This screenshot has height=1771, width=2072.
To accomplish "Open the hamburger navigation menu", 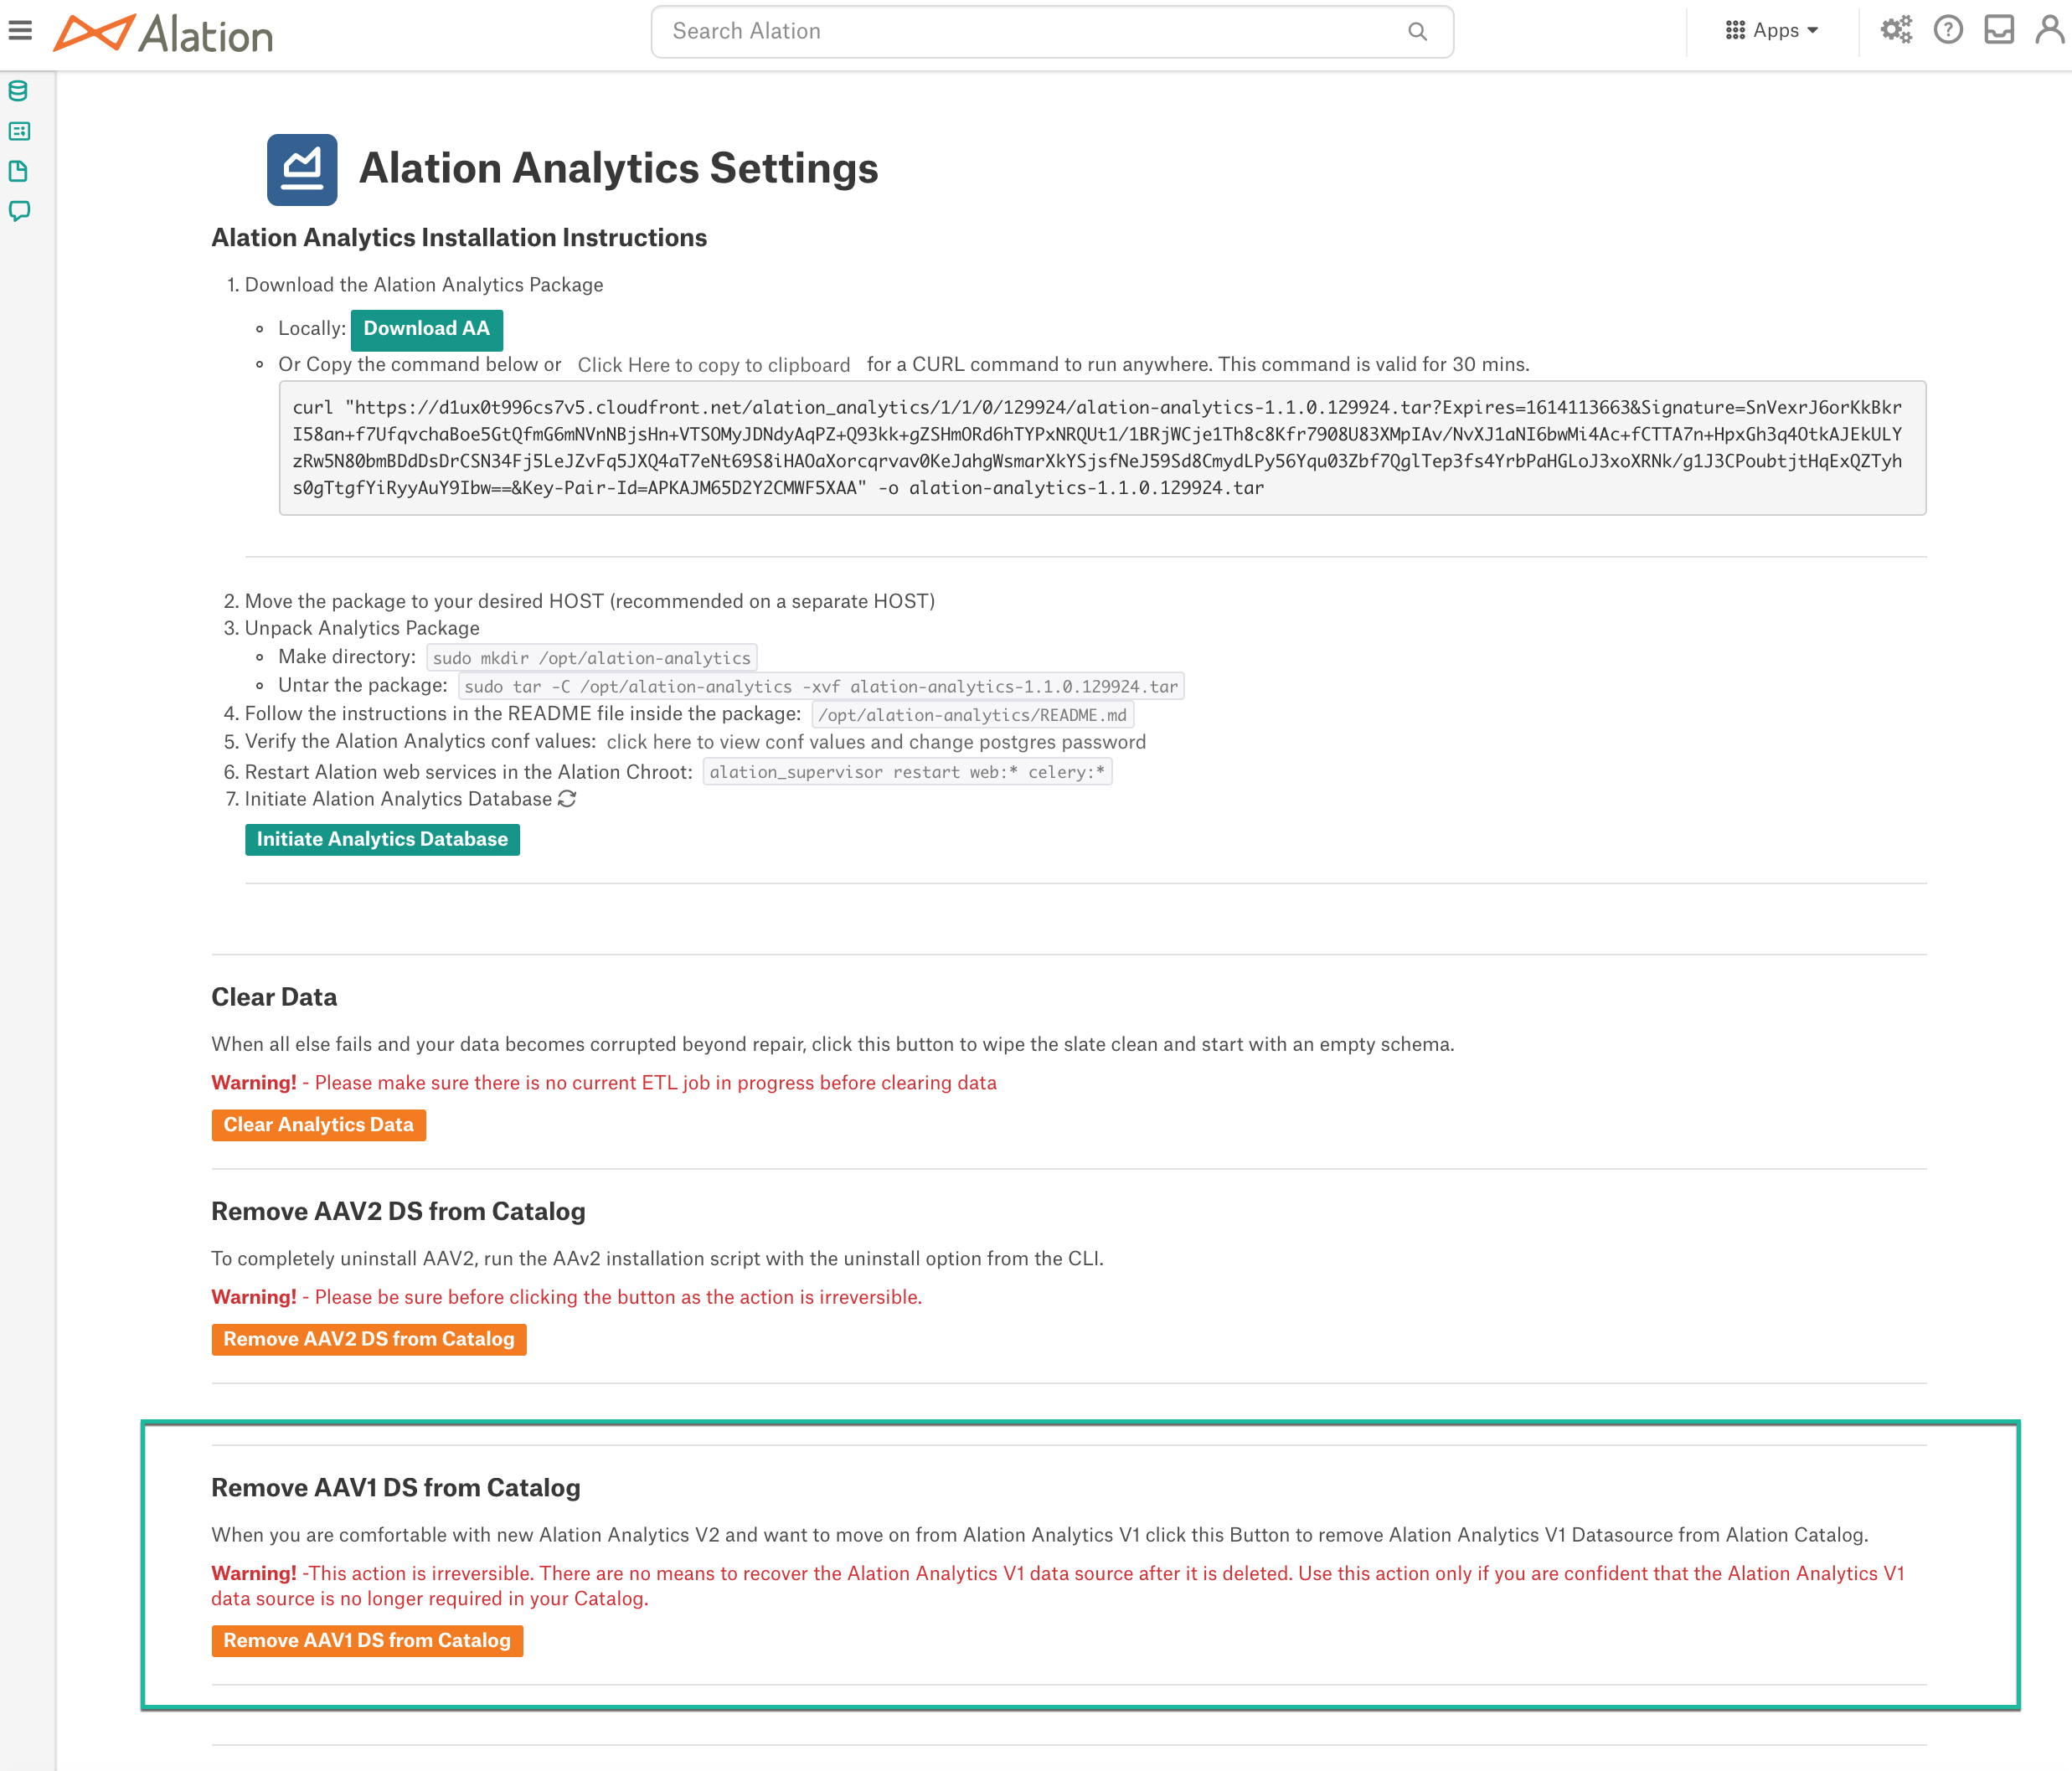I will [20, 31].
